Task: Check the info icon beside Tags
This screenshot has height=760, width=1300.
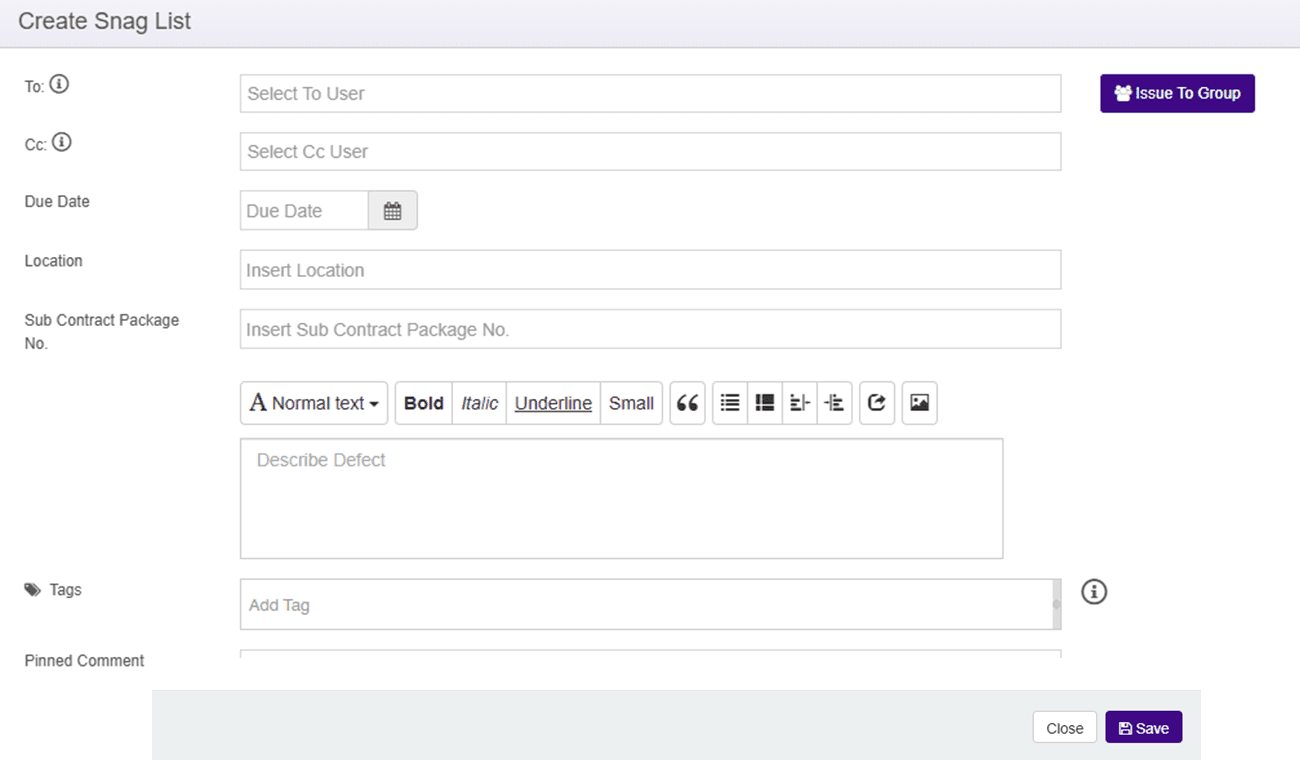Action: [x=1093, y=592]
